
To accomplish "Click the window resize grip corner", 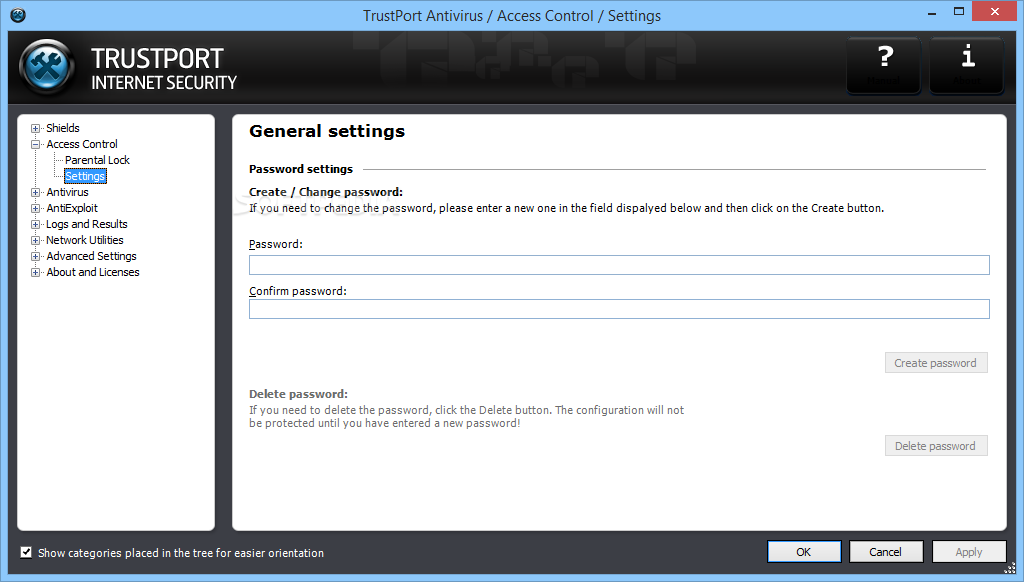I will click(1010, 568).
